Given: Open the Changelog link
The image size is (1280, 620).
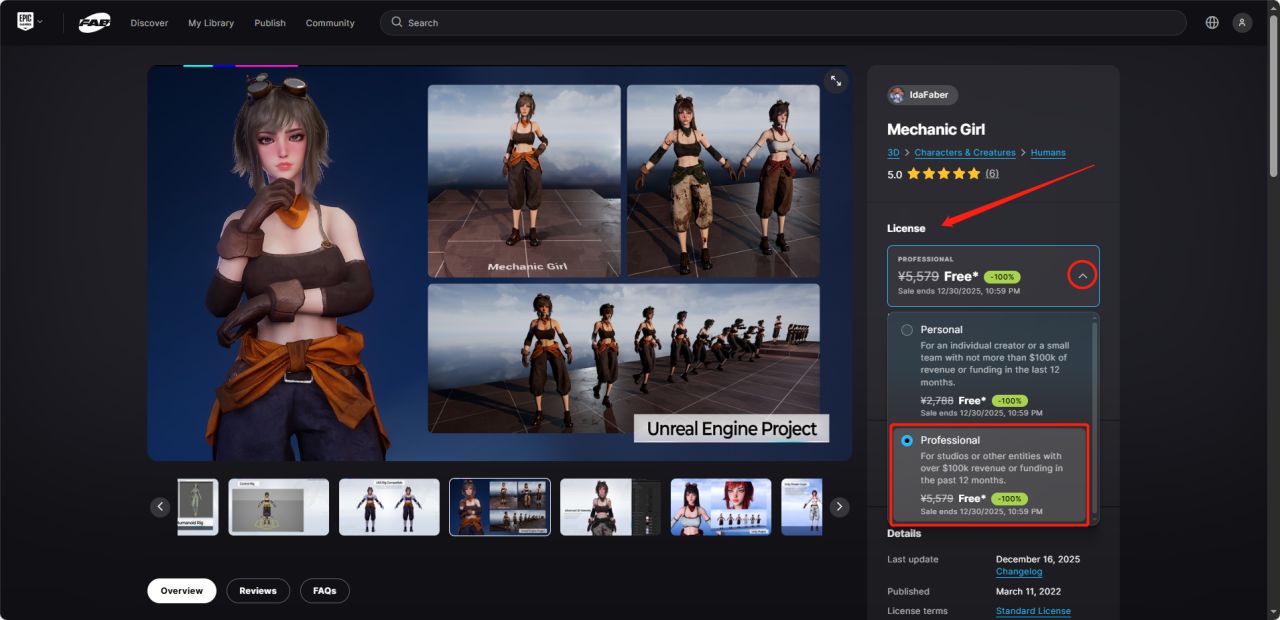Looking at the screenshot, I should (x=1019, y=572).
